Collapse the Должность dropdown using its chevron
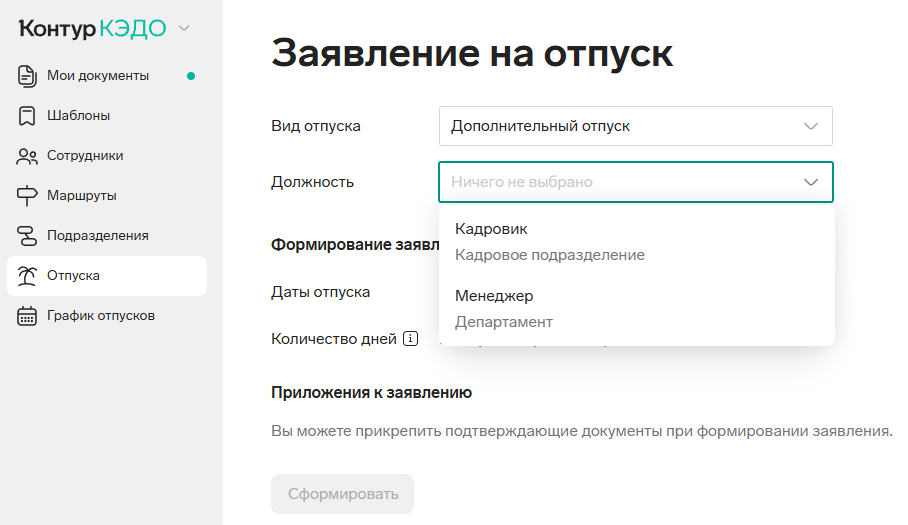Image resolution: width=908 pixels, height=525 pixels. pyautogui.click(x=811, y=183)
